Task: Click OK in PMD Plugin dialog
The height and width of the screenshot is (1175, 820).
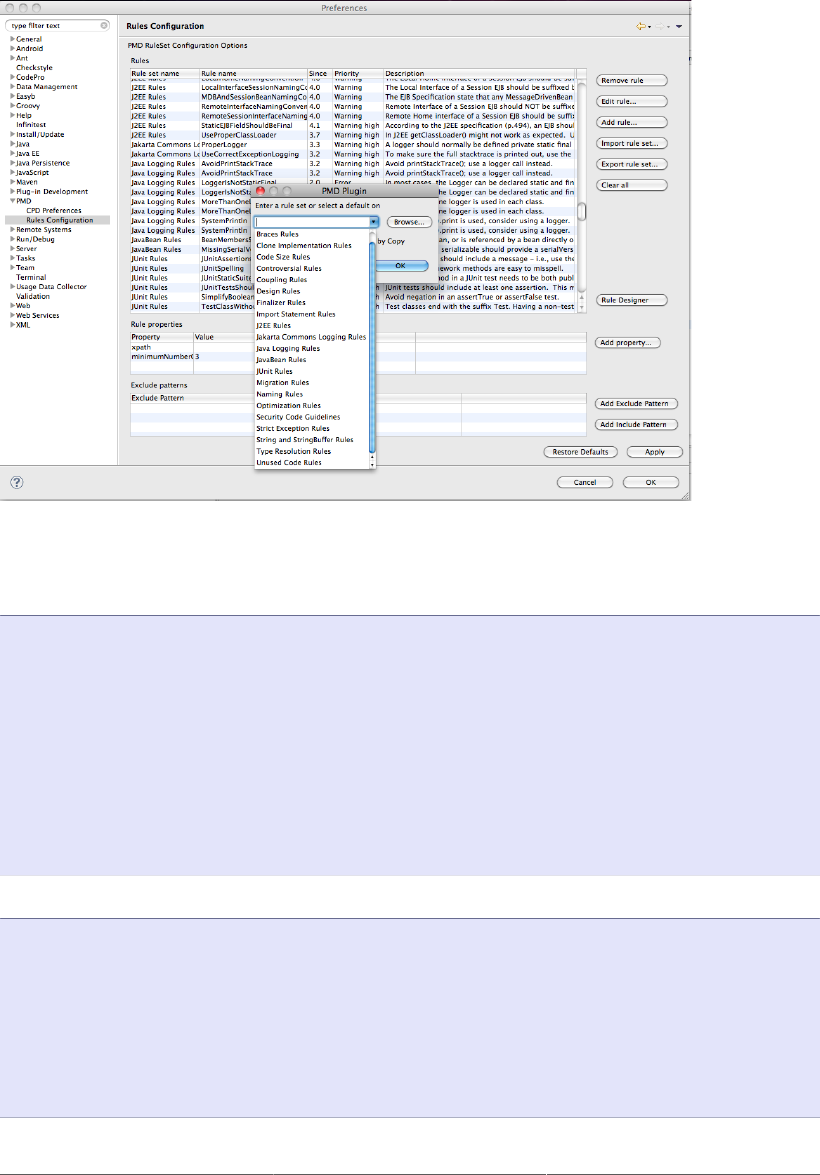Action: 400,266
